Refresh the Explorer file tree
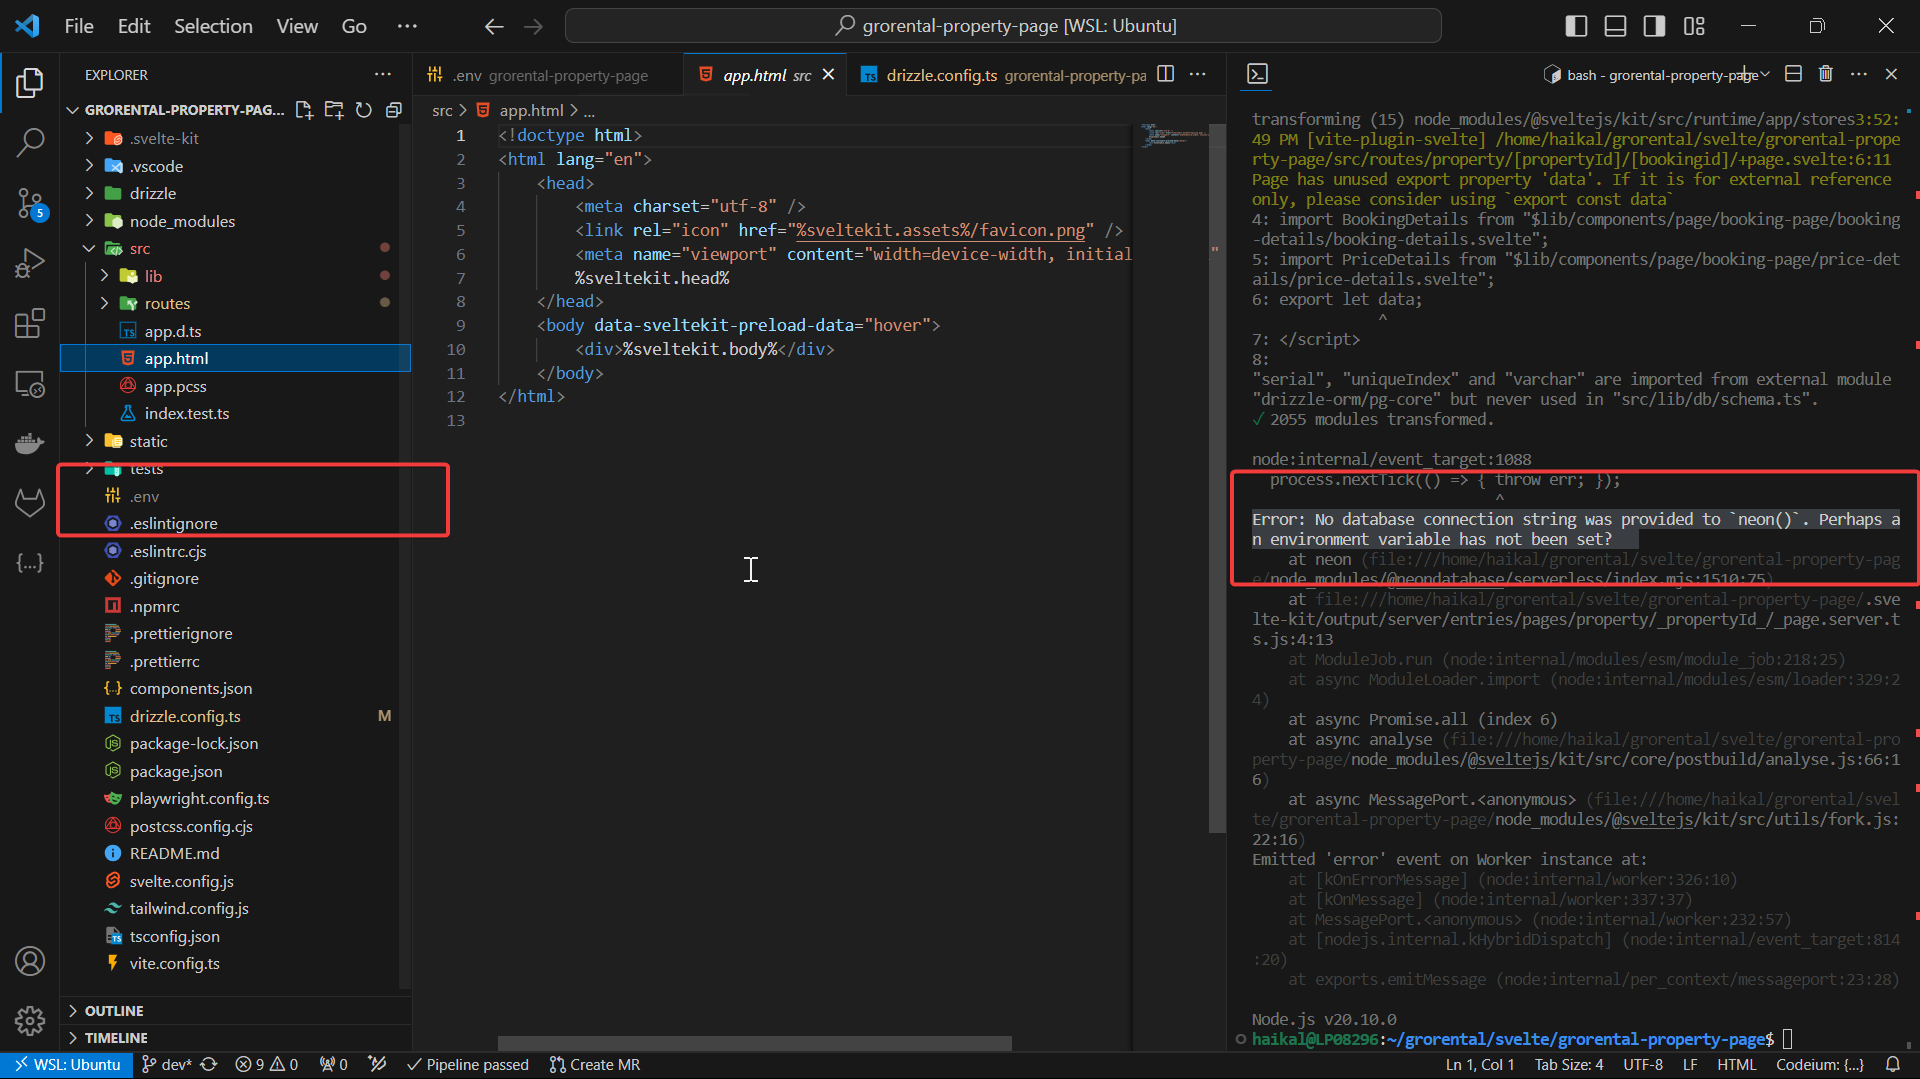1920x1079 pixels. 364,110
